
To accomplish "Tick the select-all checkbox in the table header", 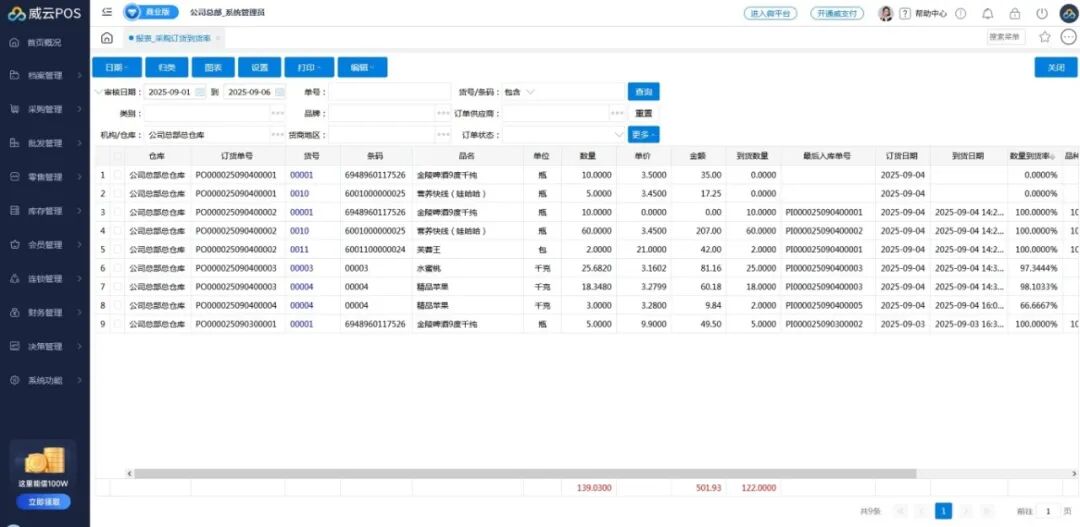I will (x=119, y=156).
